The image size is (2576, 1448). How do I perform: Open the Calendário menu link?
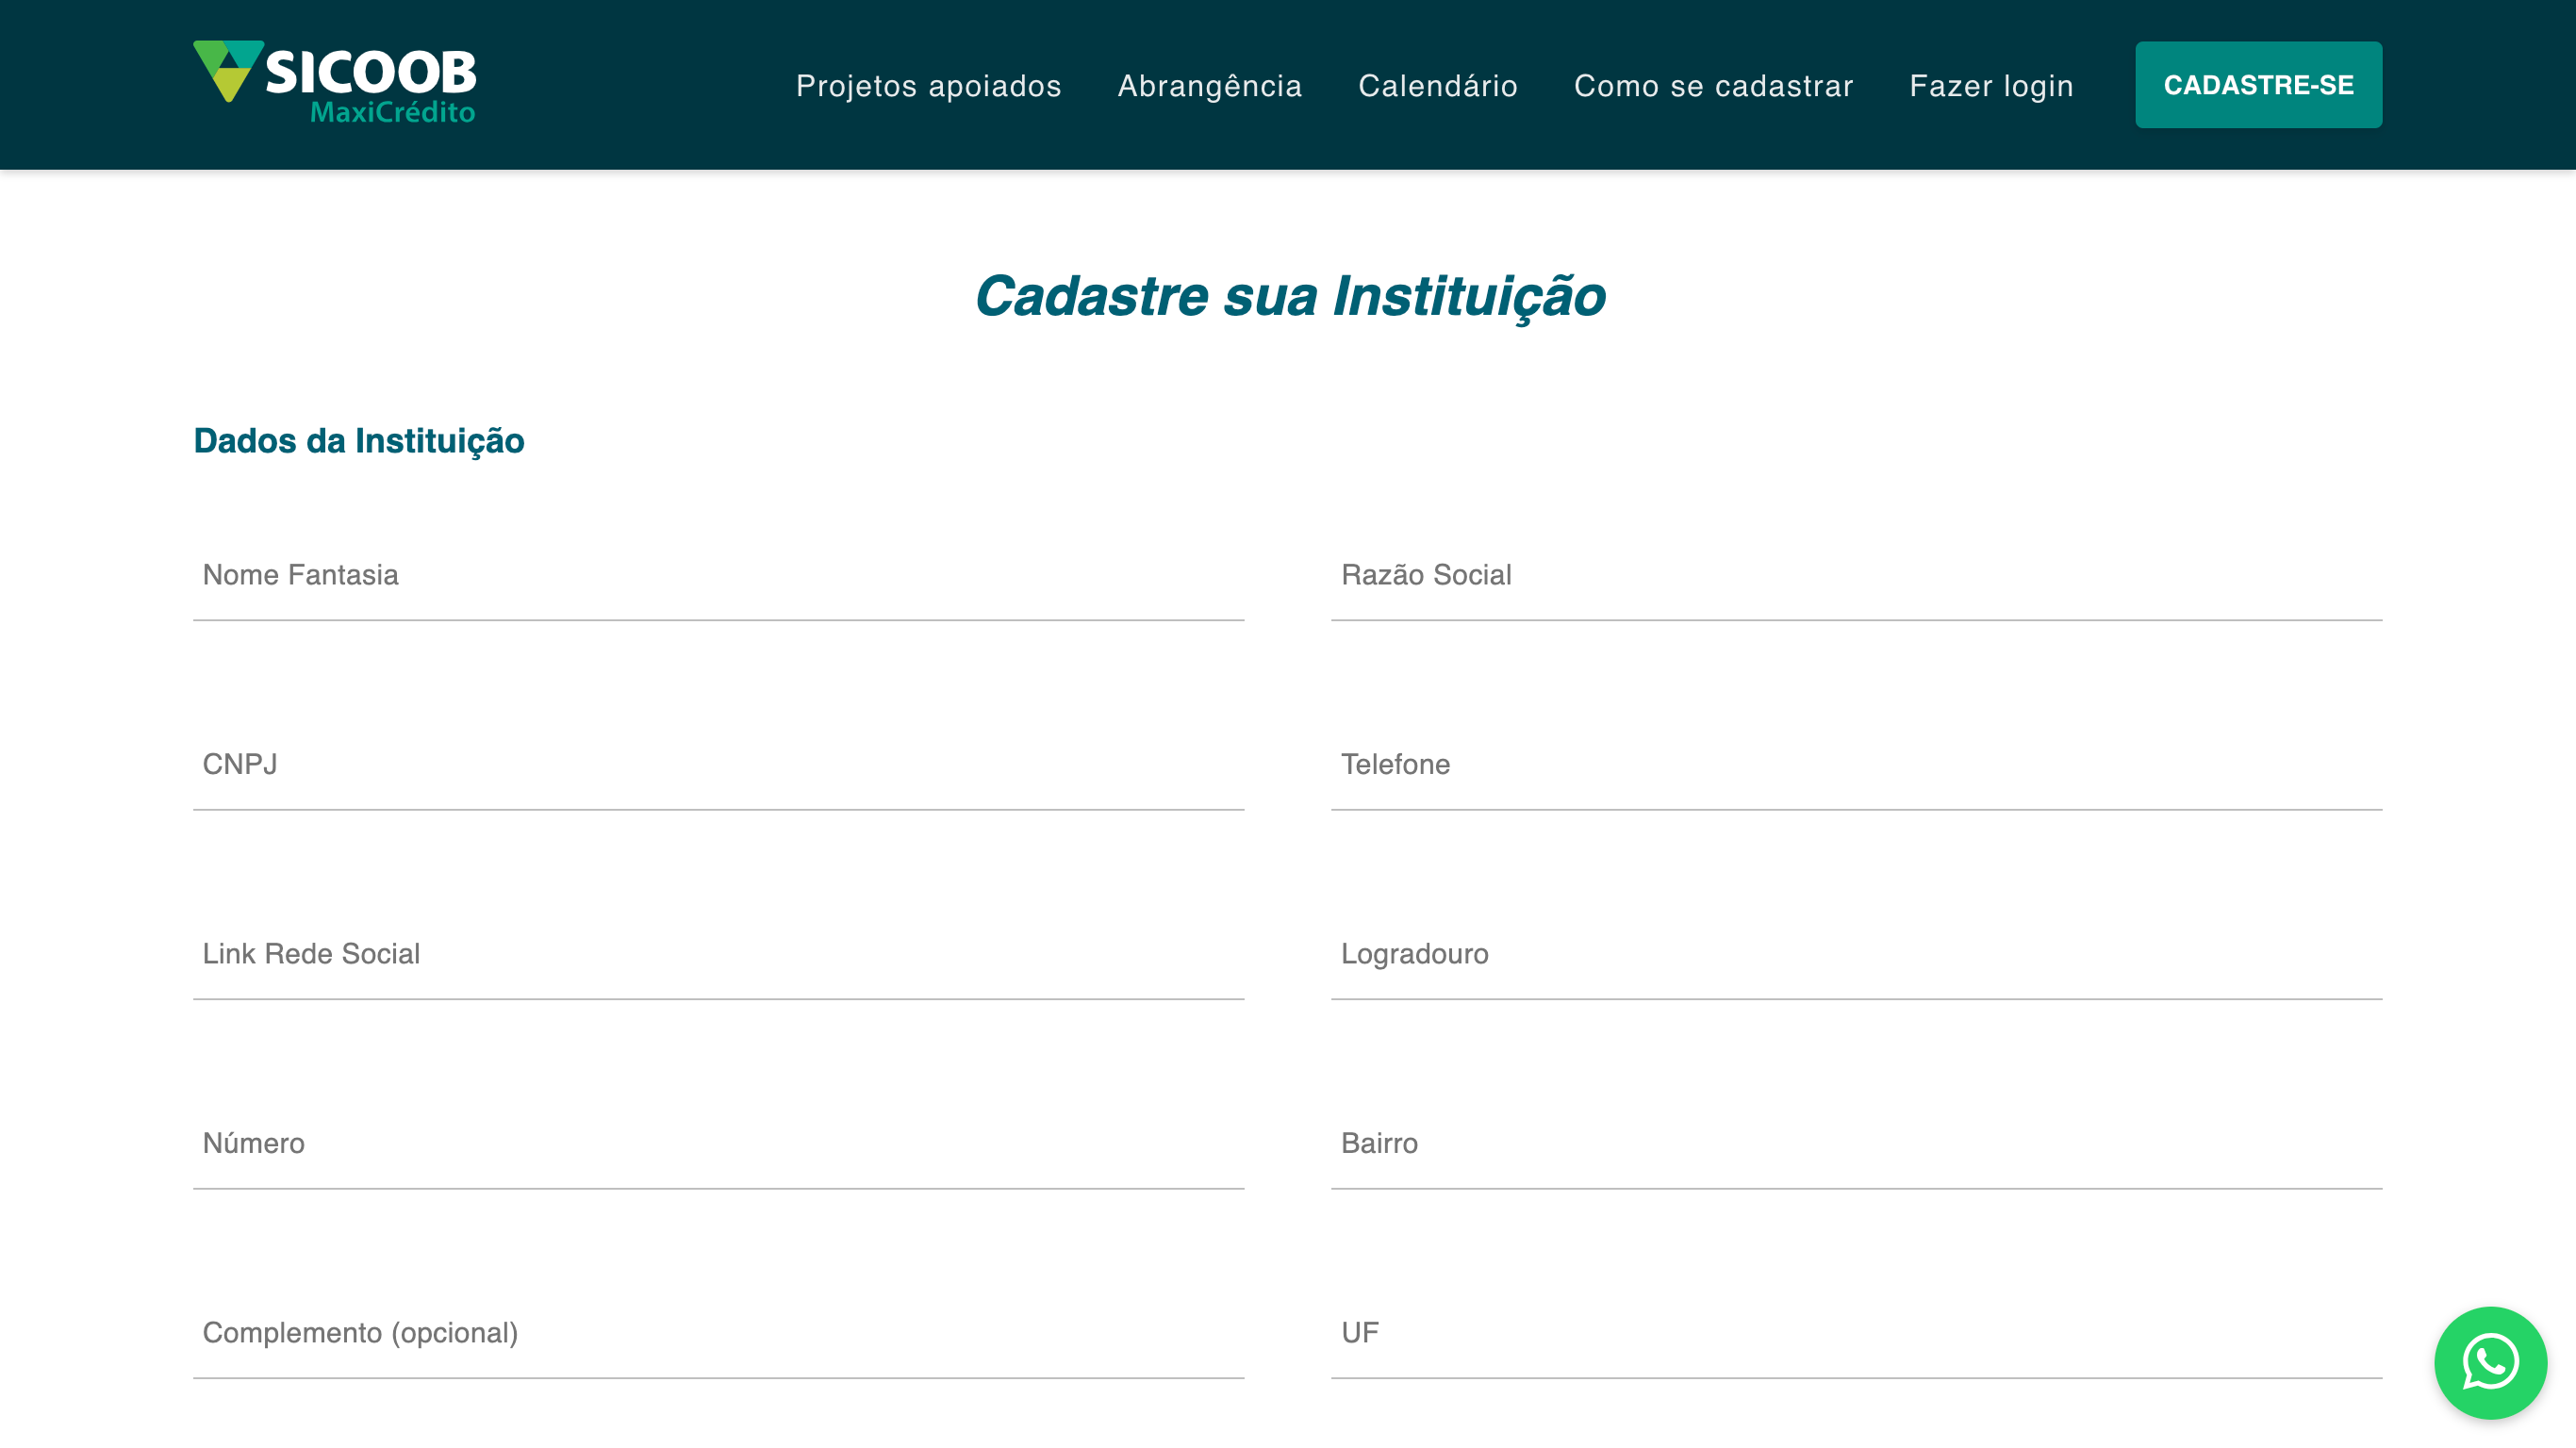click(x=1438, y=86)
